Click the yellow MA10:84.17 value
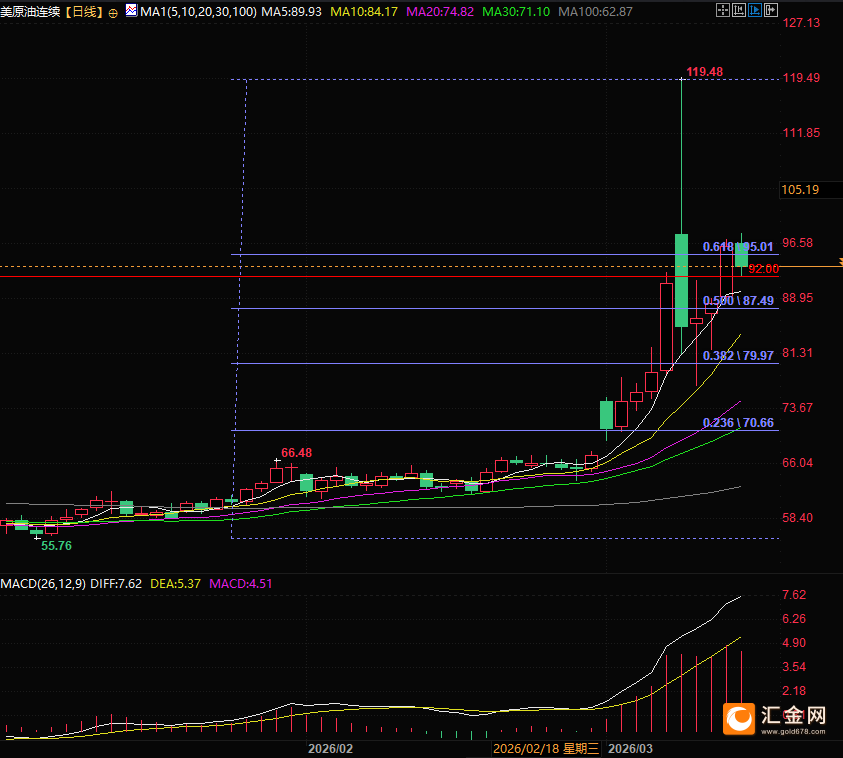 tap(364, 12)
